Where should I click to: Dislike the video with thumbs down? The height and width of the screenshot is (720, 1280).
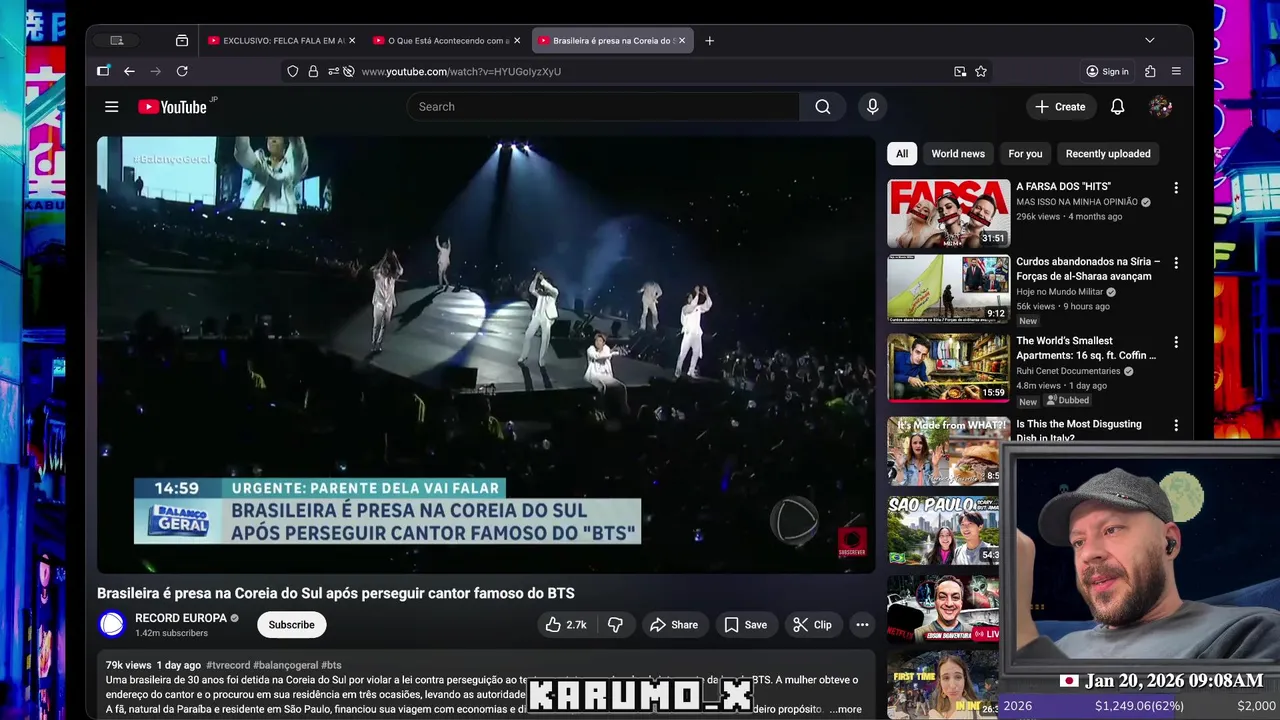click(615, 625)
